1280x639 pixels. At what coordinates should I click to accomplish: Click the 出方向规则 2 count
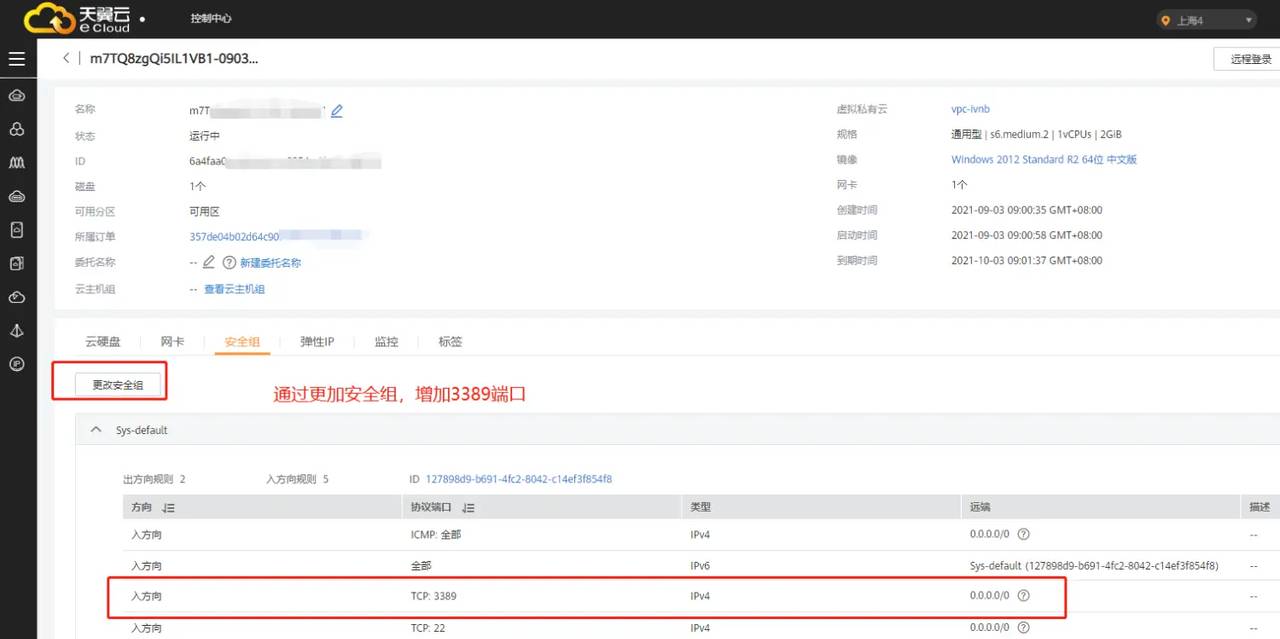pyautogui.click(x=154, y=479)
